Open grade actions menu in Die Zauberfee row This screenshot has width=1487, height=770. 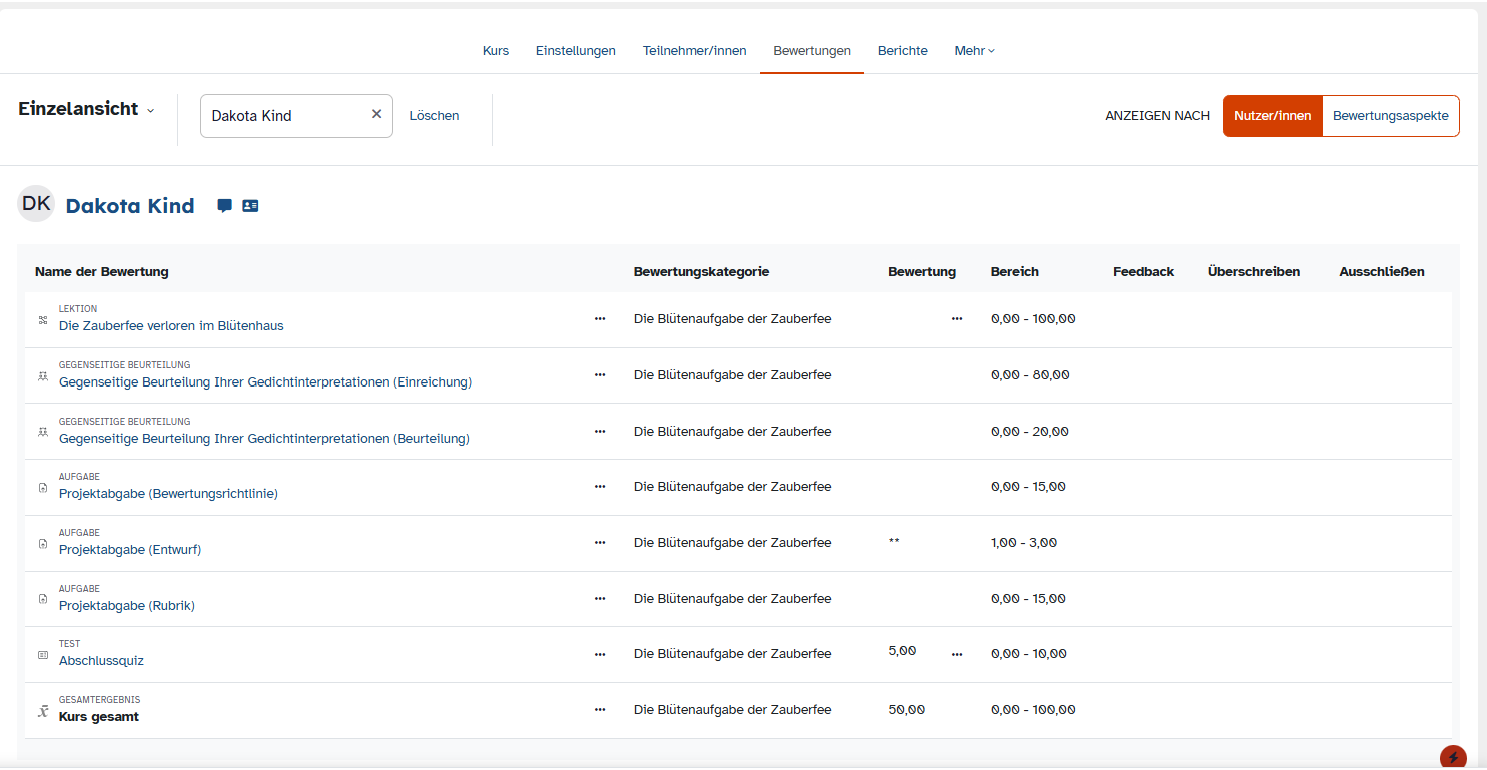tap(957, 318)
